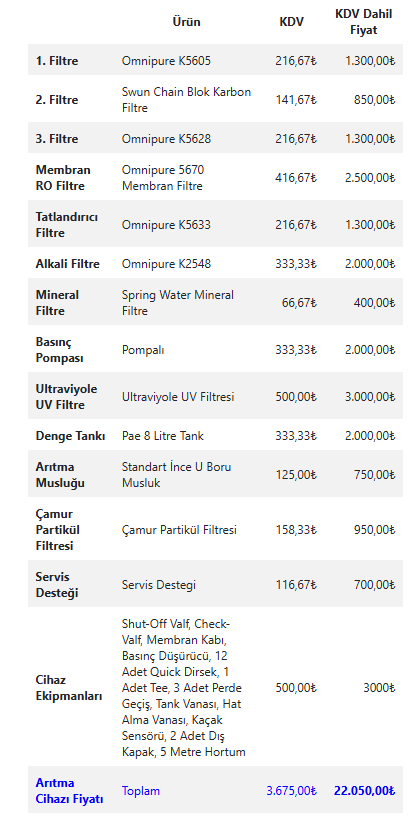The image size is (418, 825).
Task: Select Standart İnce U Boru Musluk
Action: (x=176, y=475)
